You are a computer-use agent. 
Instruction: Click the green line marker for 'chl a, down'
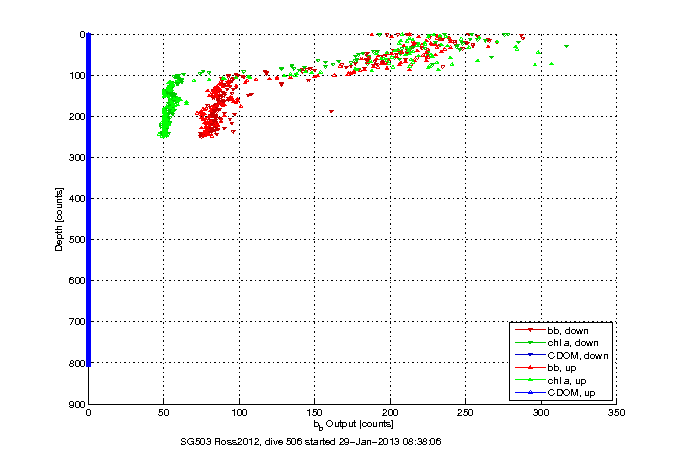coord(530,343)
